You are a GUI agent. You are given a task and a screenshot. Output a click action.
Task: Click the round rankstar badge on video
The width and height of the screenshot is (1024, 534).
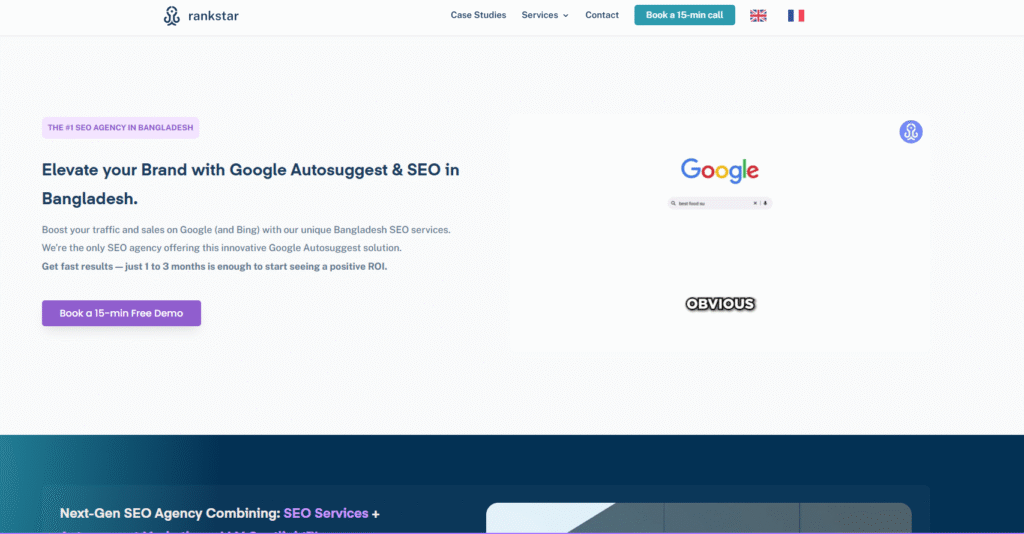click(x=911, y=132)
